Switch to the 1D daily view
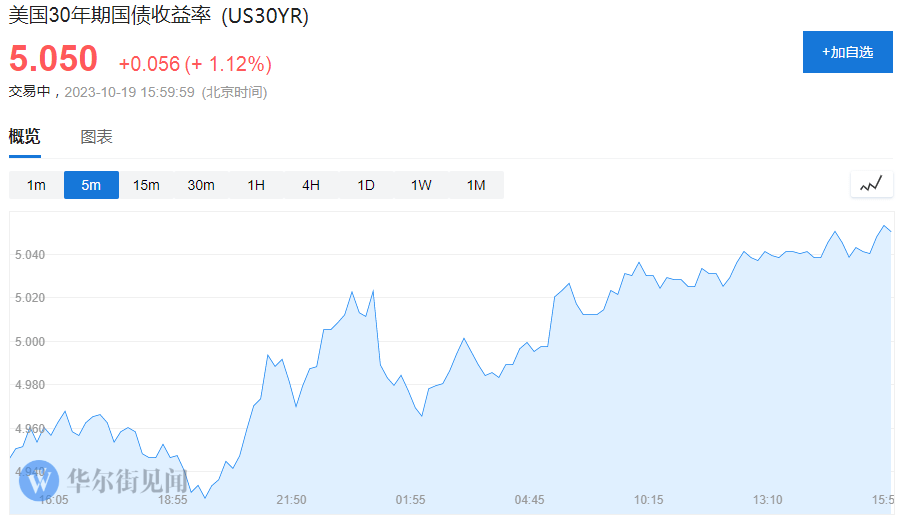Image resolution: width=900 pixels, height=524 pixels. [366, 185]
